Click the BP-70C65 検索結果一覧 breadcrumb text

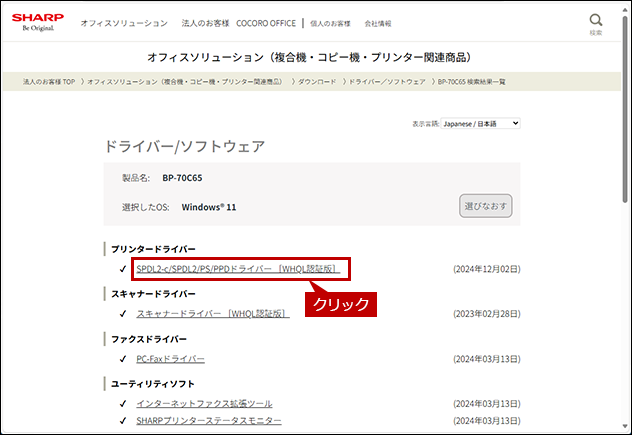click(471, 82)
